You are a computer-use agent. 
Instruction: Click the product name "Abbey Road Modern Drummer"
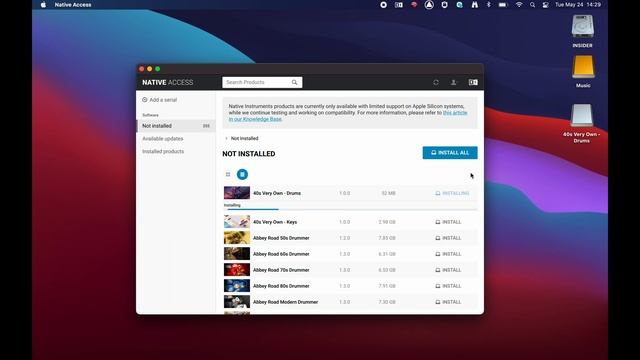(285, 302)
